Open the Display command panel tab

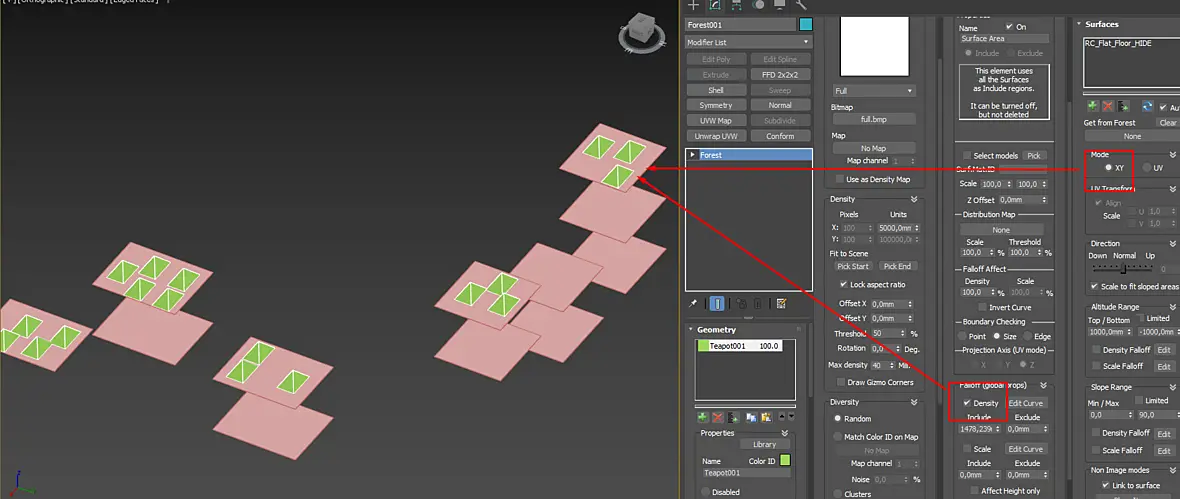point(780,5)
